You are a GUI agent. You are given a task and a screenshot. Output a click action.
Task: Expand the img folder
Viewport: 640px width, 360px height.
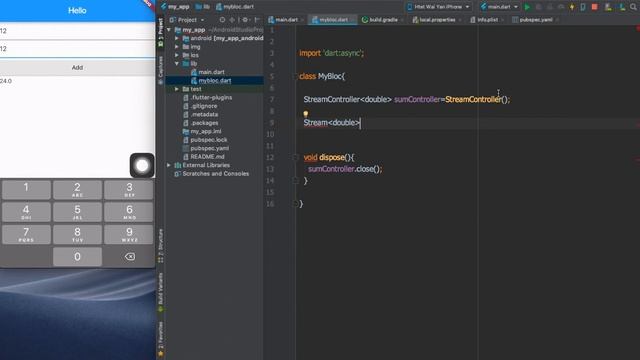click(177, 47)
